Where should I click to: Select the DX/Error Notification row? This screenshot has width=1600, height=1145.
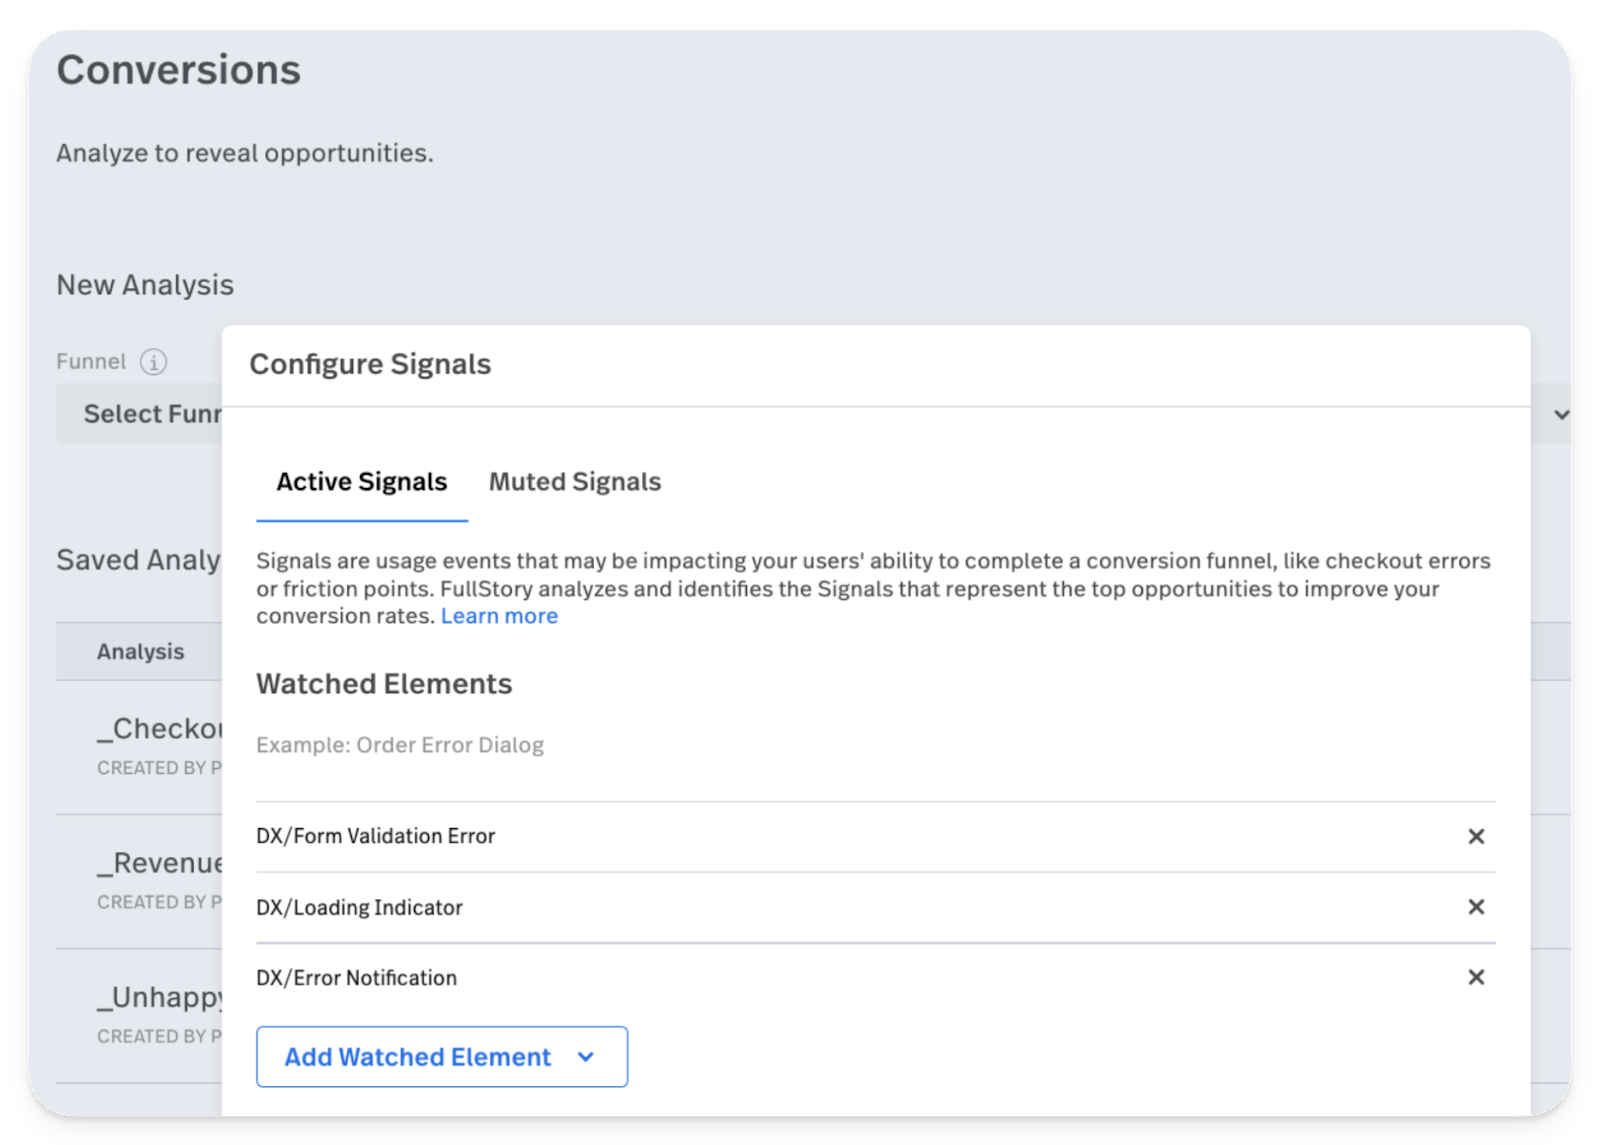pos(875,978)
